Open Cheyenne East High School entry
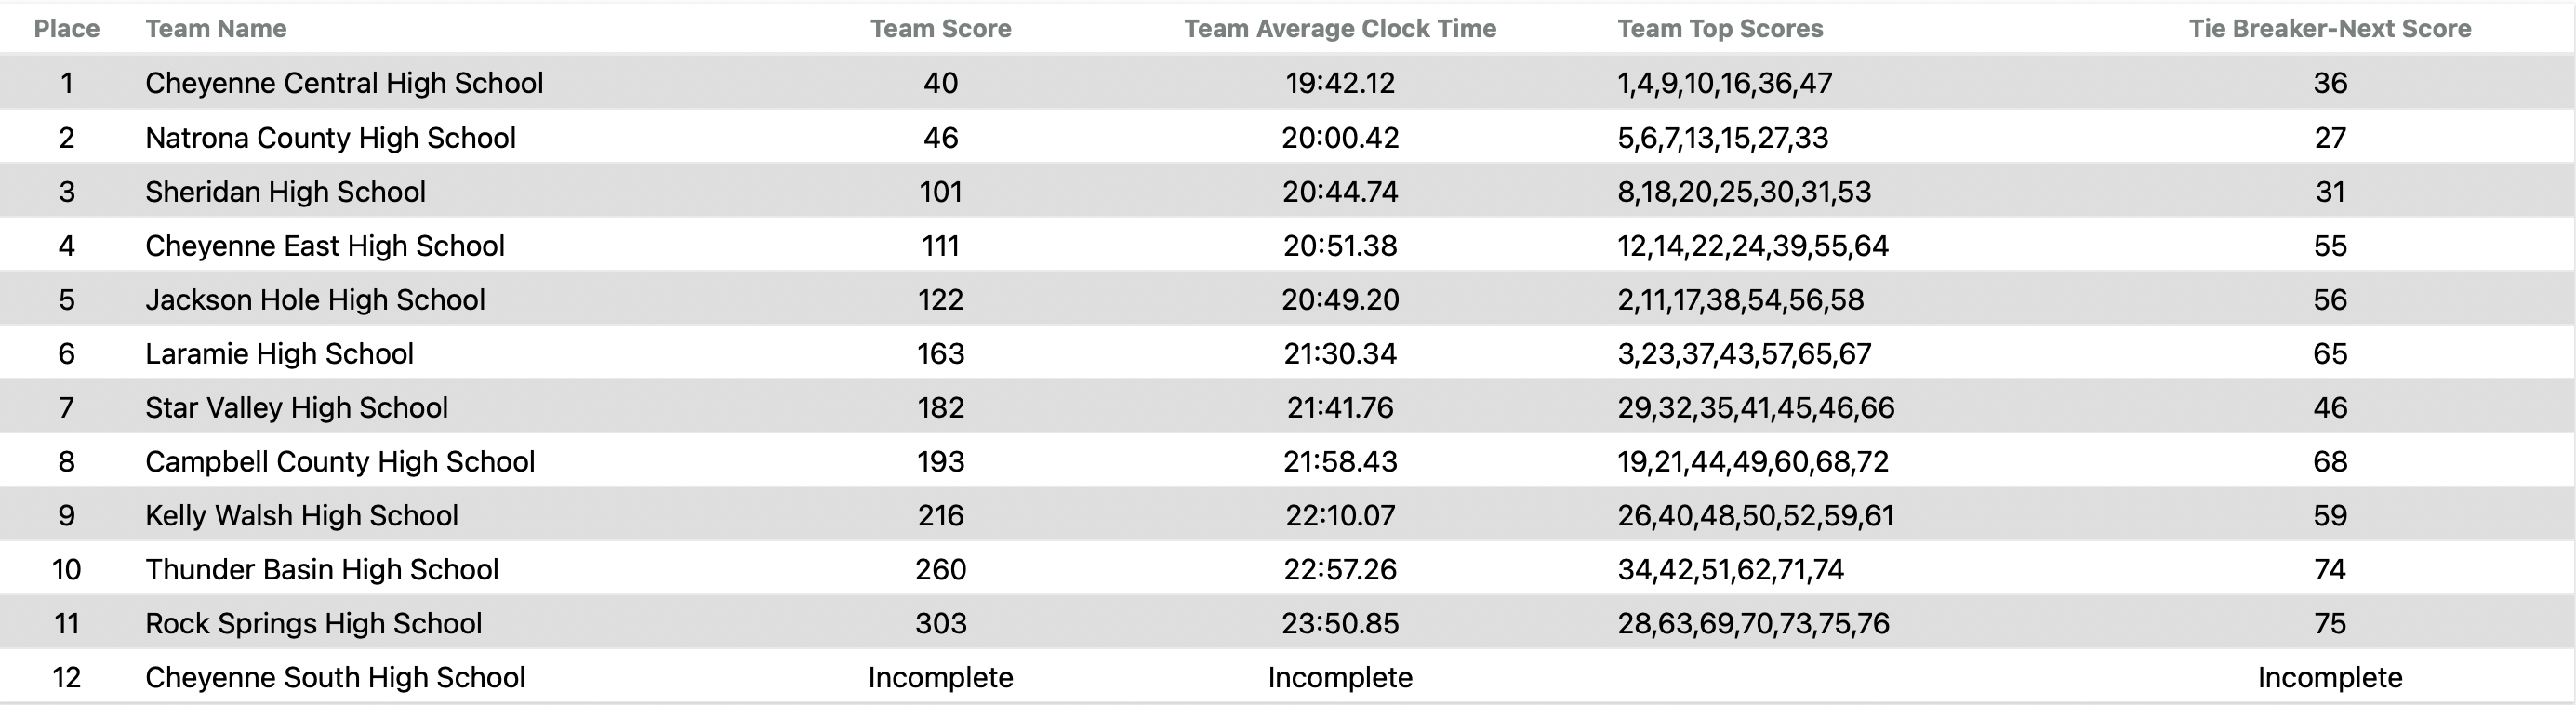The height and width of the screenshot is (705, 2576). click(x=324, y=246)
